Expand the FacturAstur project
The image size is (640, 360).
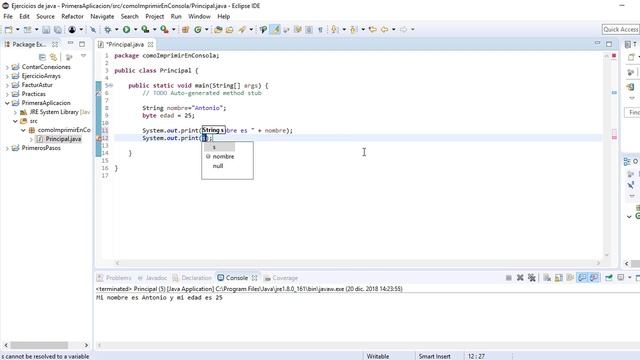7,85
